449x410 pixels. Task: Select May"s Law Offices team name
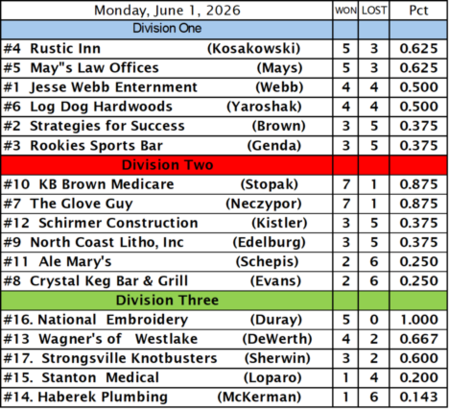click(x=94, y=68)
